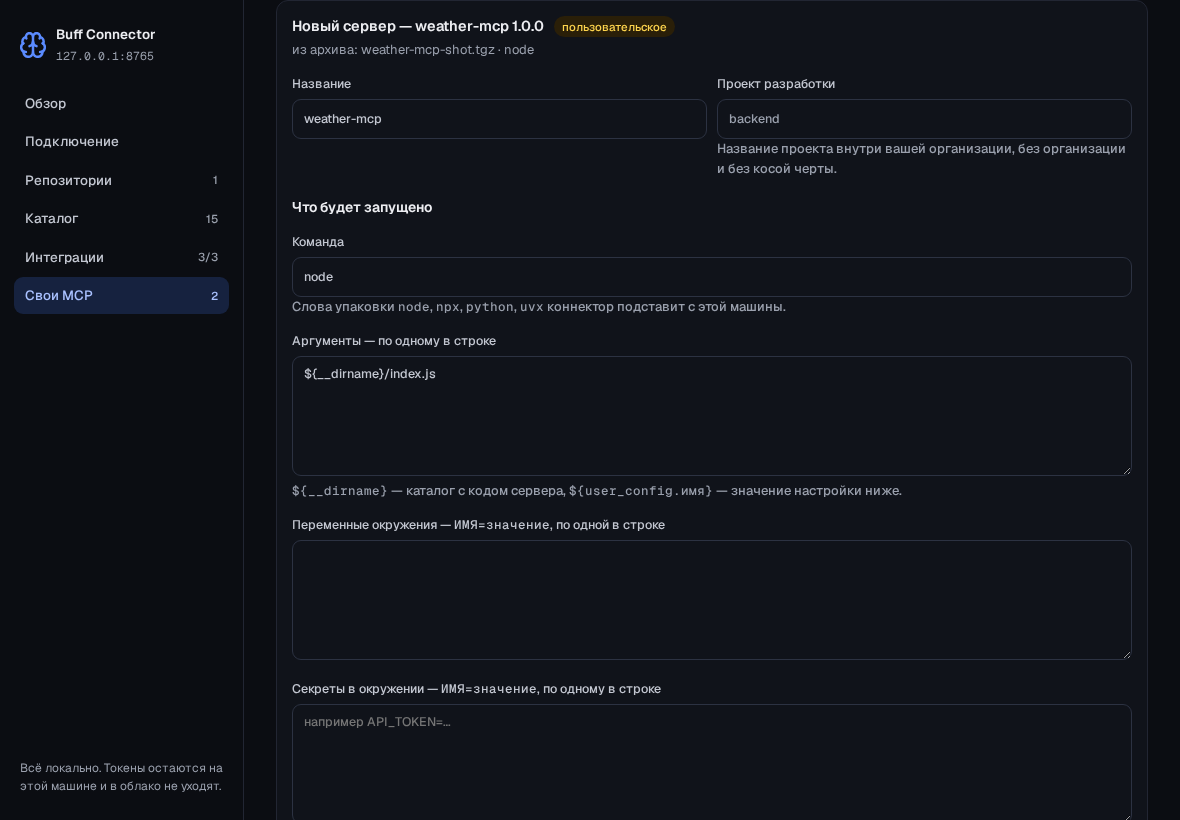The width and height of the screenshot is (1180, 820).
Task: Click the 127.0.0.1:8765 address text
Action: tap(105, 56)
